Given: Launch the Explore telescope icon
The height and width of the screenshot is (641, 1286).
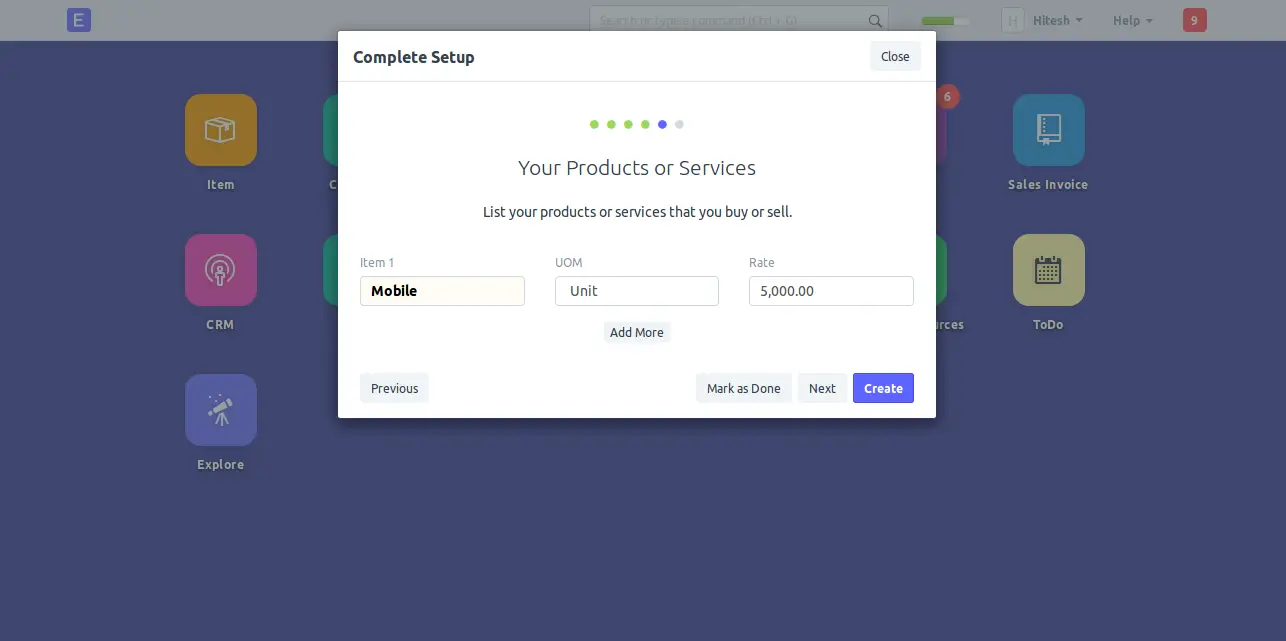Looking at the screenshot, I should [x=221, y=410].
